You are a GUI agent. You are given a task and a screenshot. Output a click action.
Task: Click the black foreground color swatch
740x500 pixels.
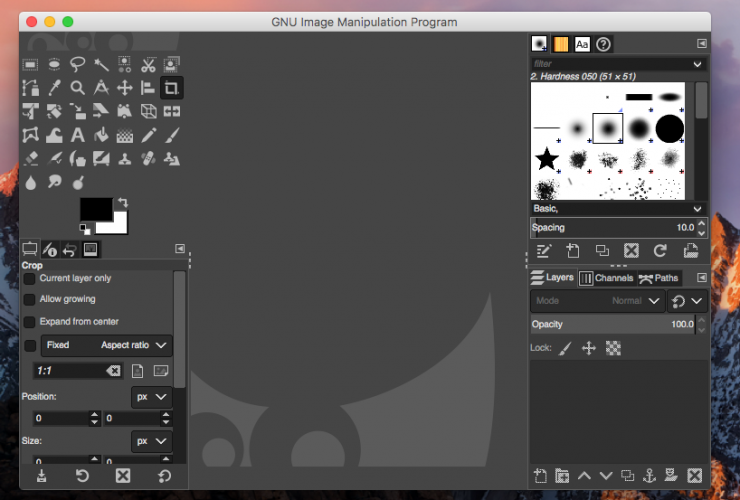(x=95, y=209)
